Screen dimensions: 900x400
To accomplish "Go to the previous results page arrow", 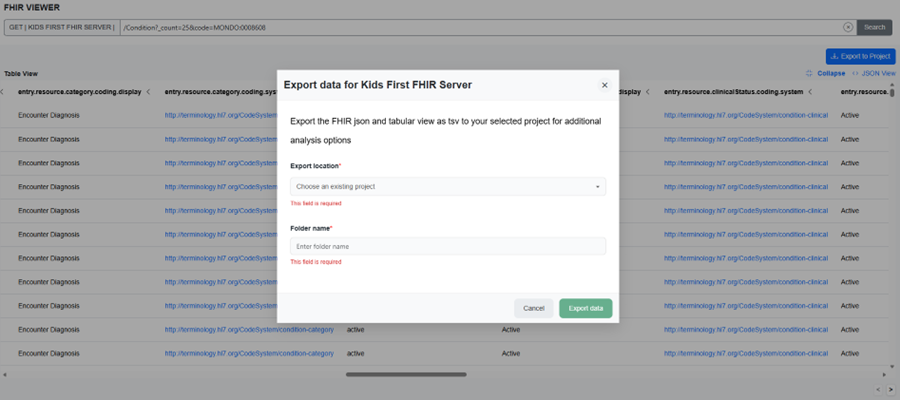I will 879,390.
